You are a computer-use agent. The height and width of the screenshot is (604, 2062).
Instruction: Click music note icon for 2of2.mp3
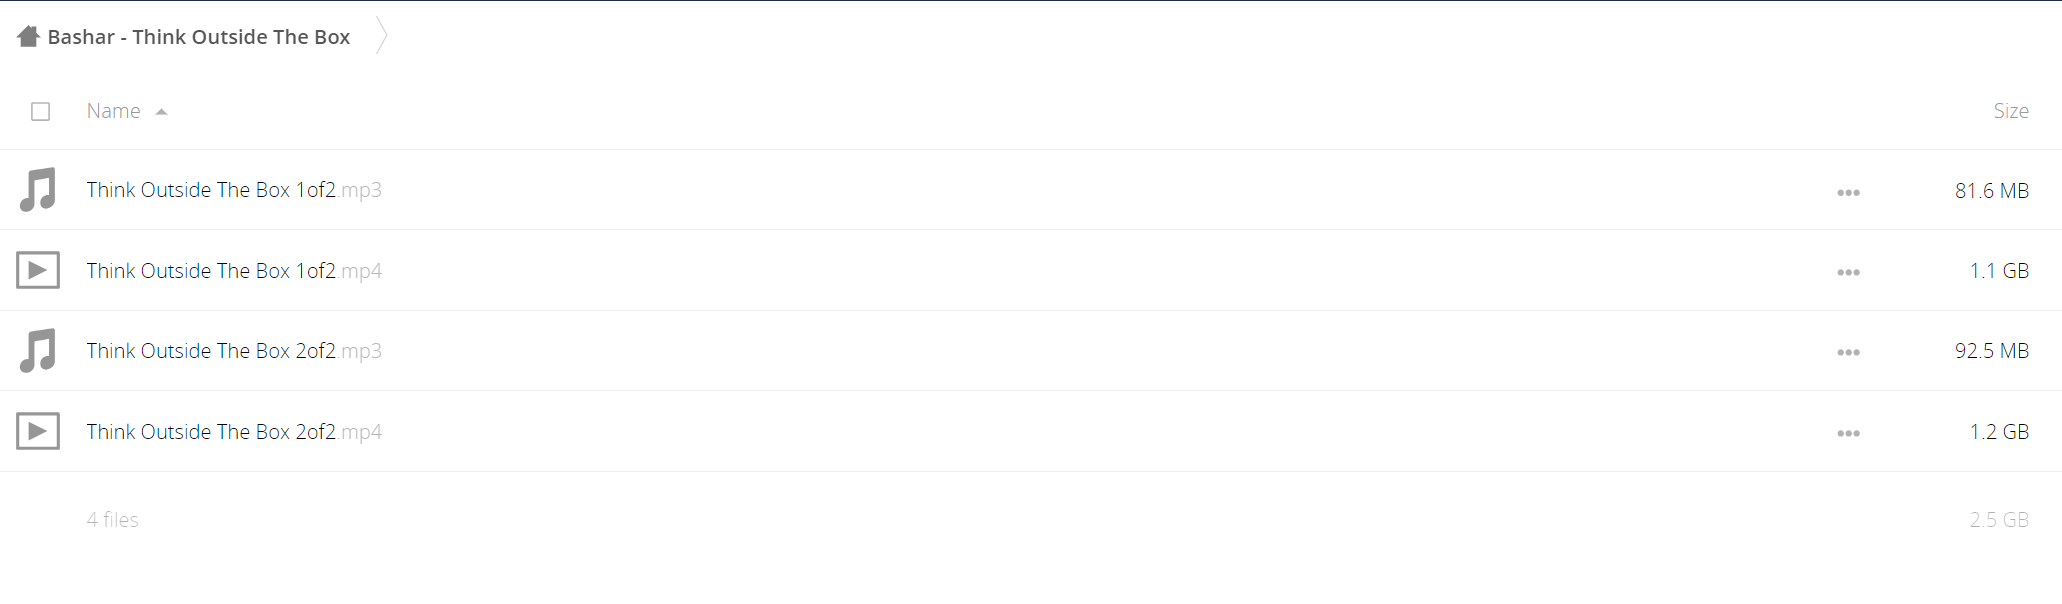click(38, 351)
